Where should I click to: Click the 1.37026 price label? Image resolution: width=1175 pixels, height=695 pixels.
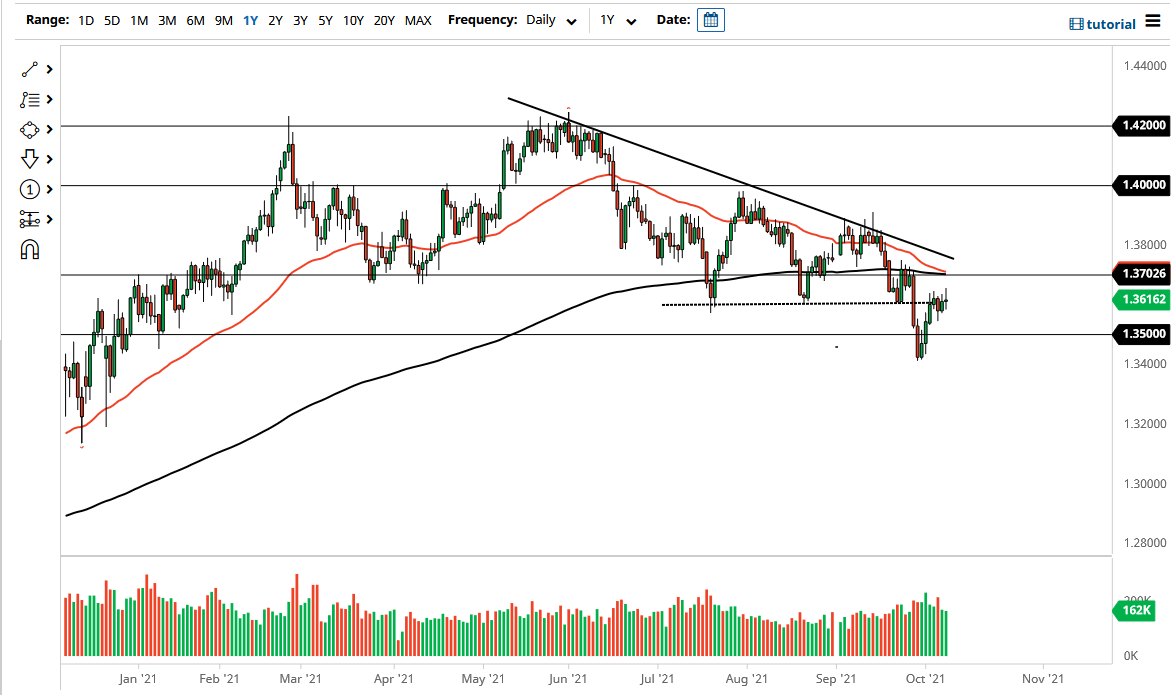tap(1140, 273)
